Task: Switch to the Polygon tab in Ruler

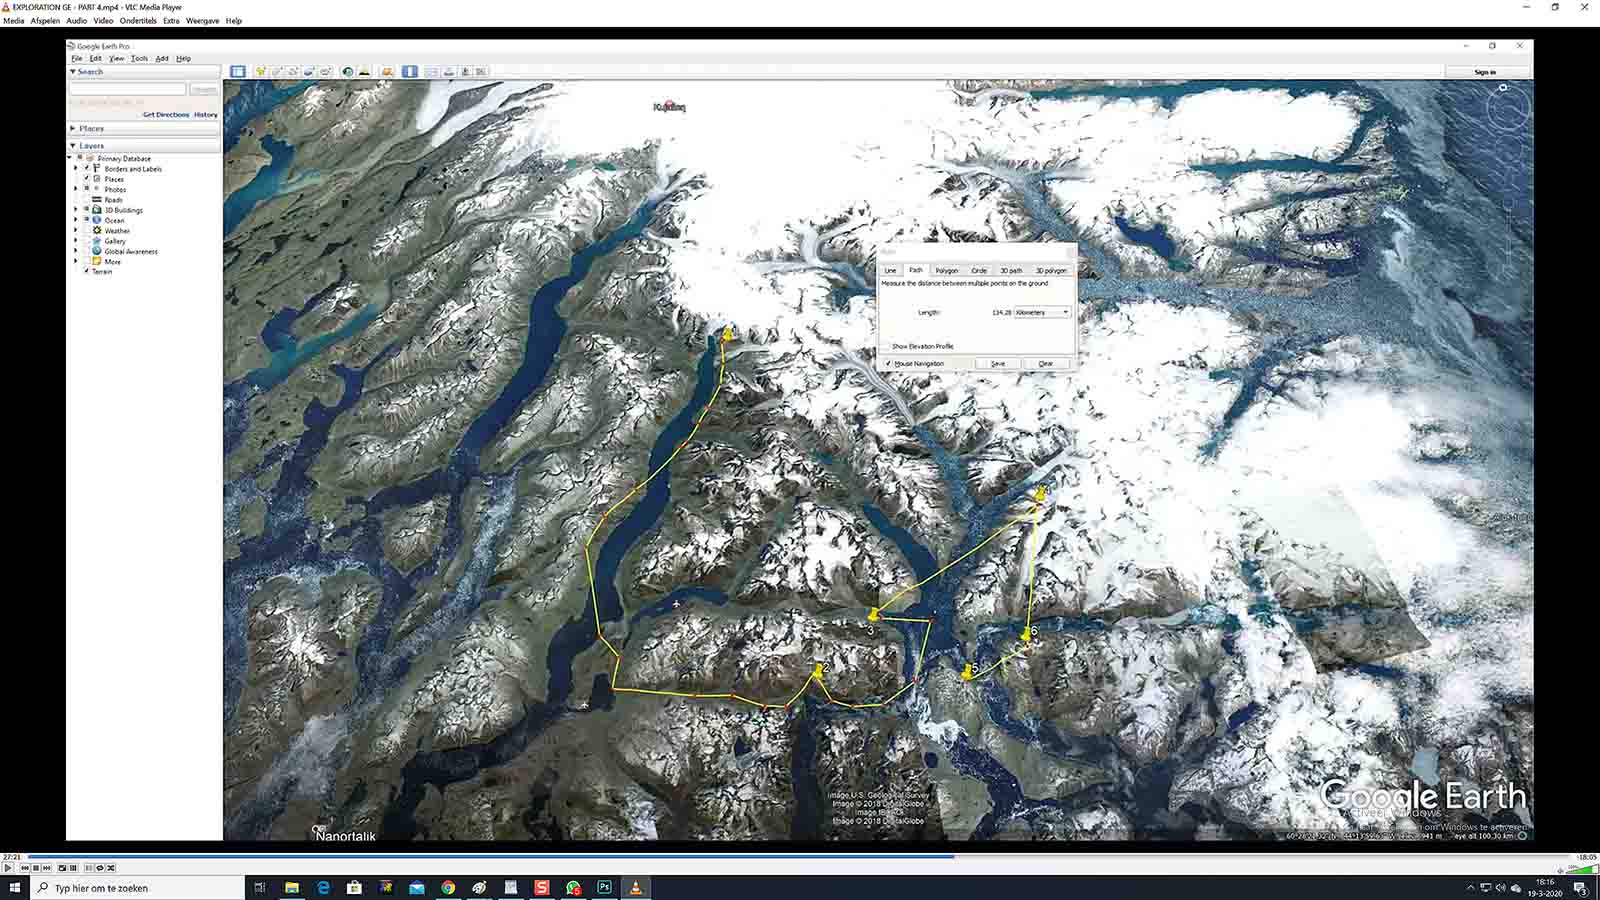Action: 946,270
